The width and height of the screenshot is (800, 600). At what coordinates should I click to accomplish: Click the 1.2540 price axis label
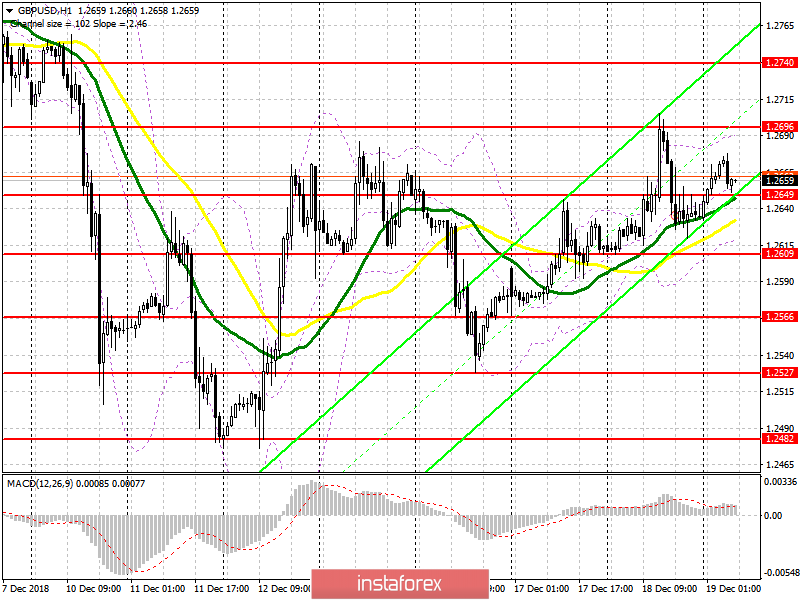tap(781, 355)
